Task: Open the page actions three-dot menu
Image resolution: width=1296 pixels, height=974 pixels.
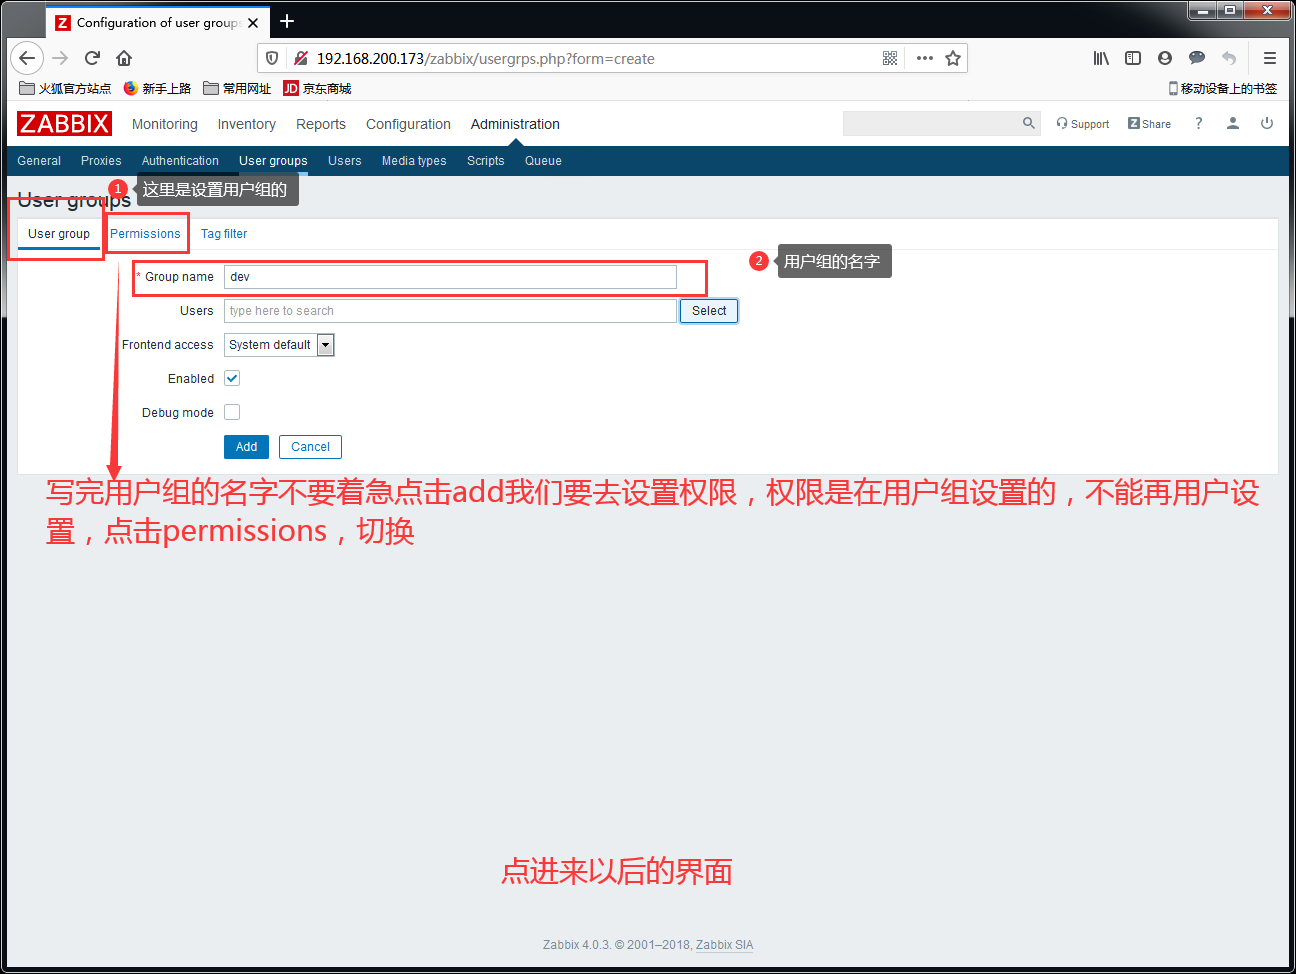Action: click(x=924, y=58)
